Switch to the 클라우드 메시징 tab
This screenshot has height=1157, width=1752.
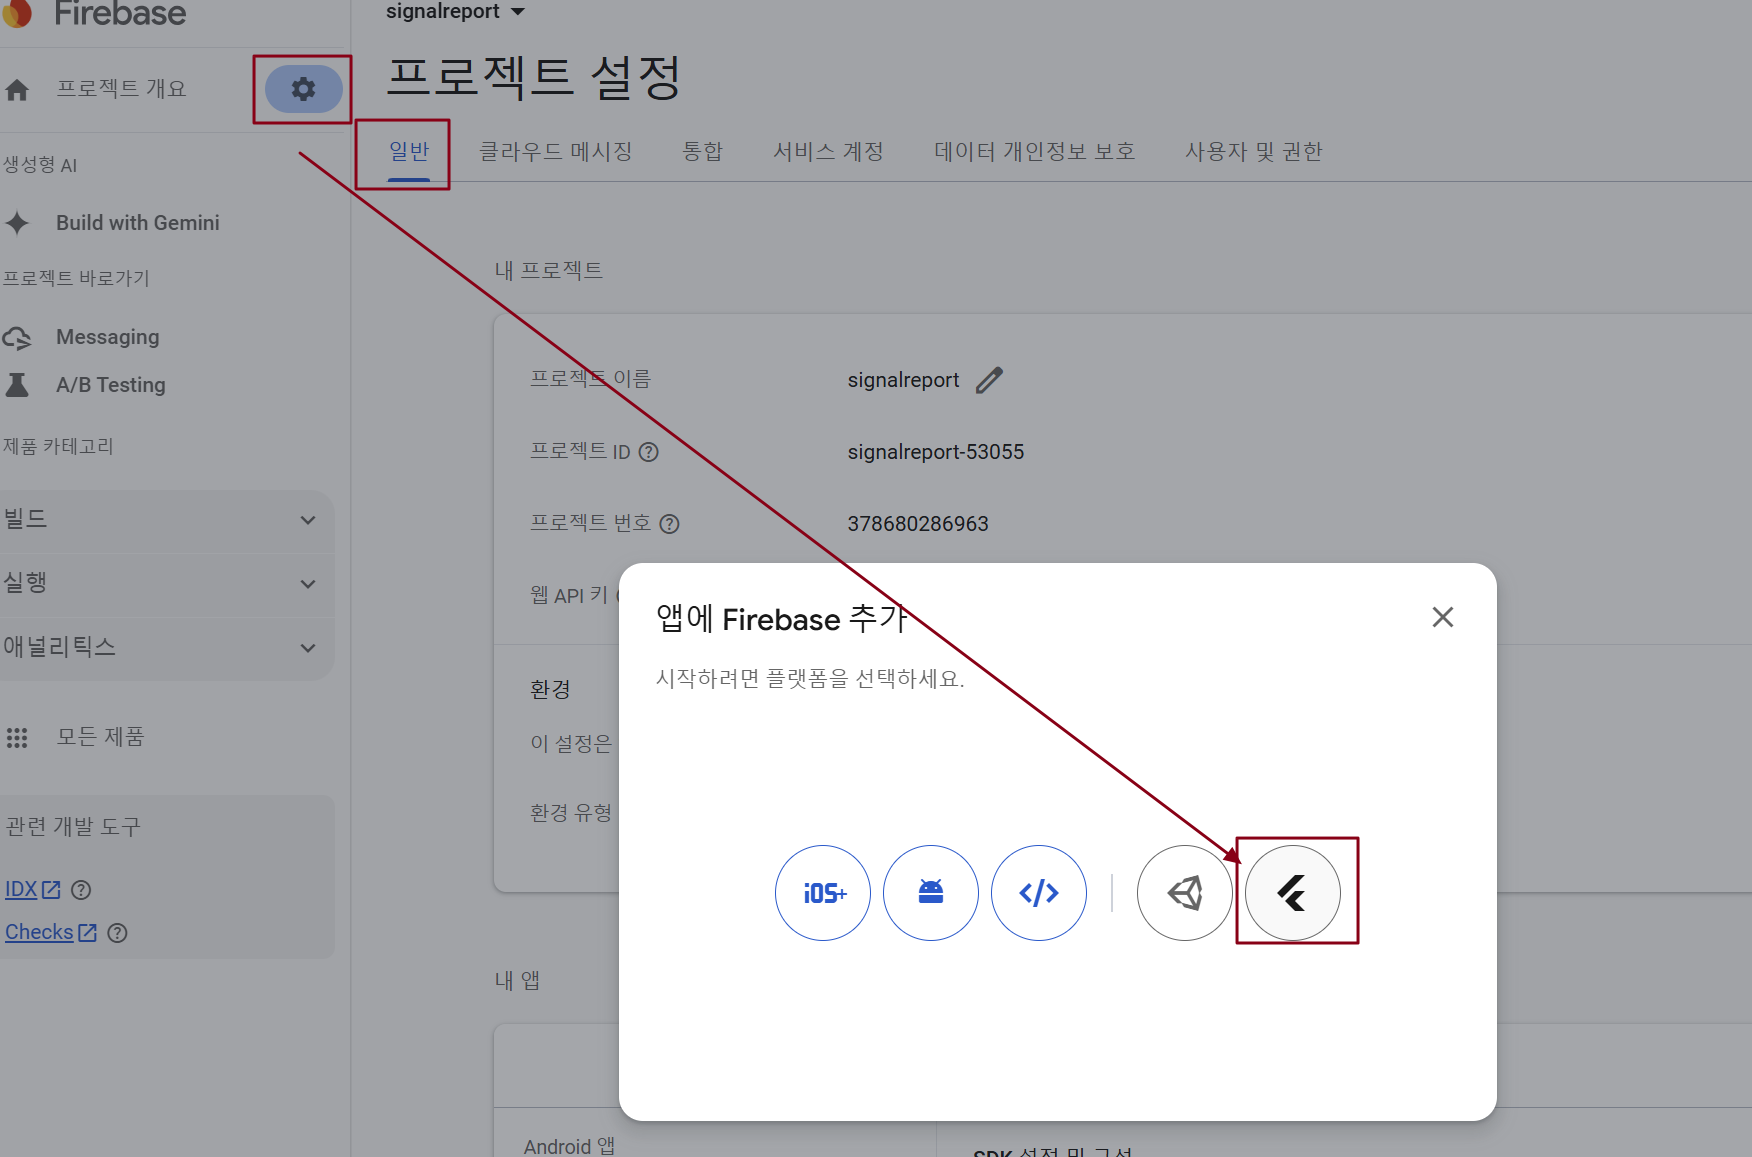(556, 152)
